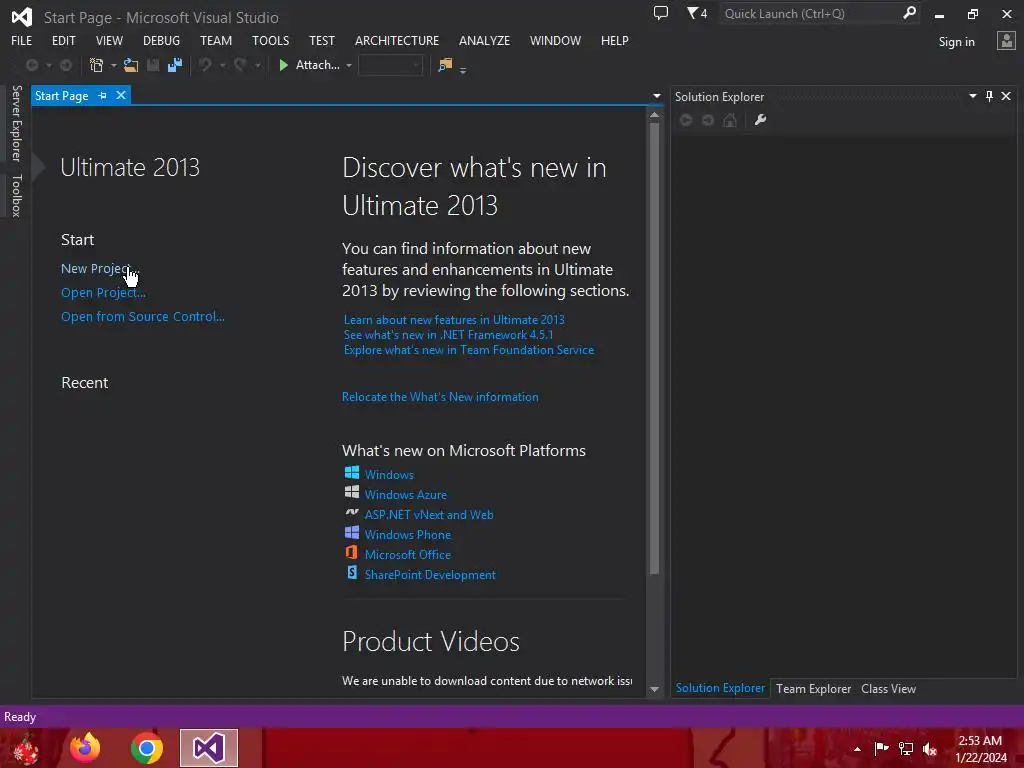Open the New Project icon dropdown arrow
1024x768 pixels.
tap(114, 65)
